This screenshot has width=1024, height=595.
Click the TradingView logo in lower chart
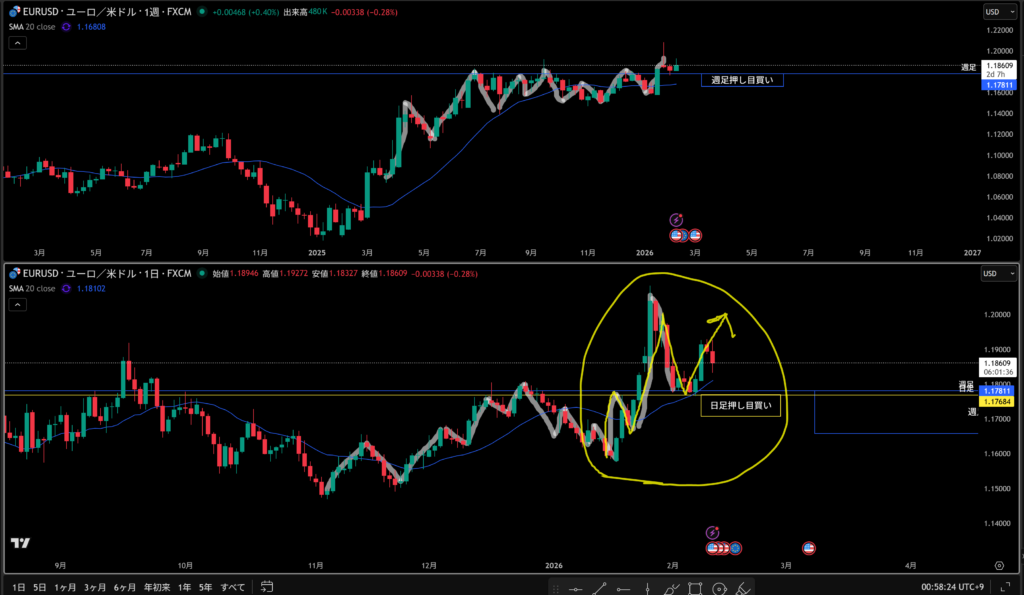click(19, 543)
